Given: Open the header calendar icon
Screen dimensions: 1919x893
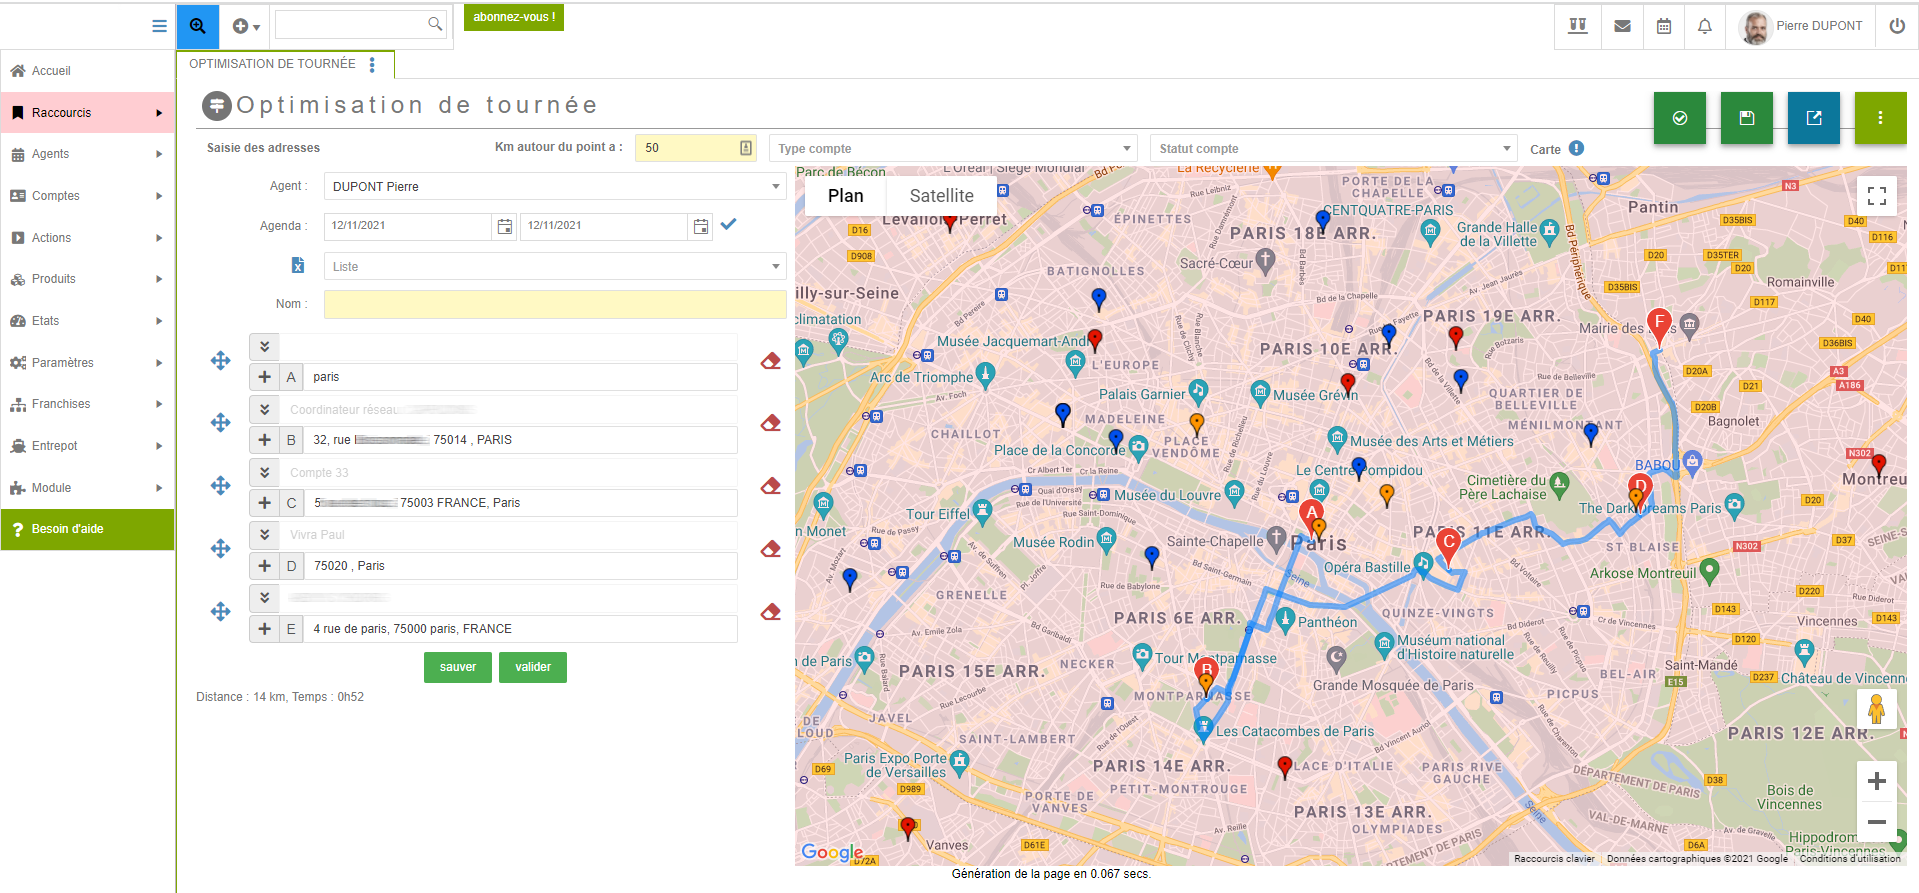Looking at the screenshot, I should coord(1664,26).
